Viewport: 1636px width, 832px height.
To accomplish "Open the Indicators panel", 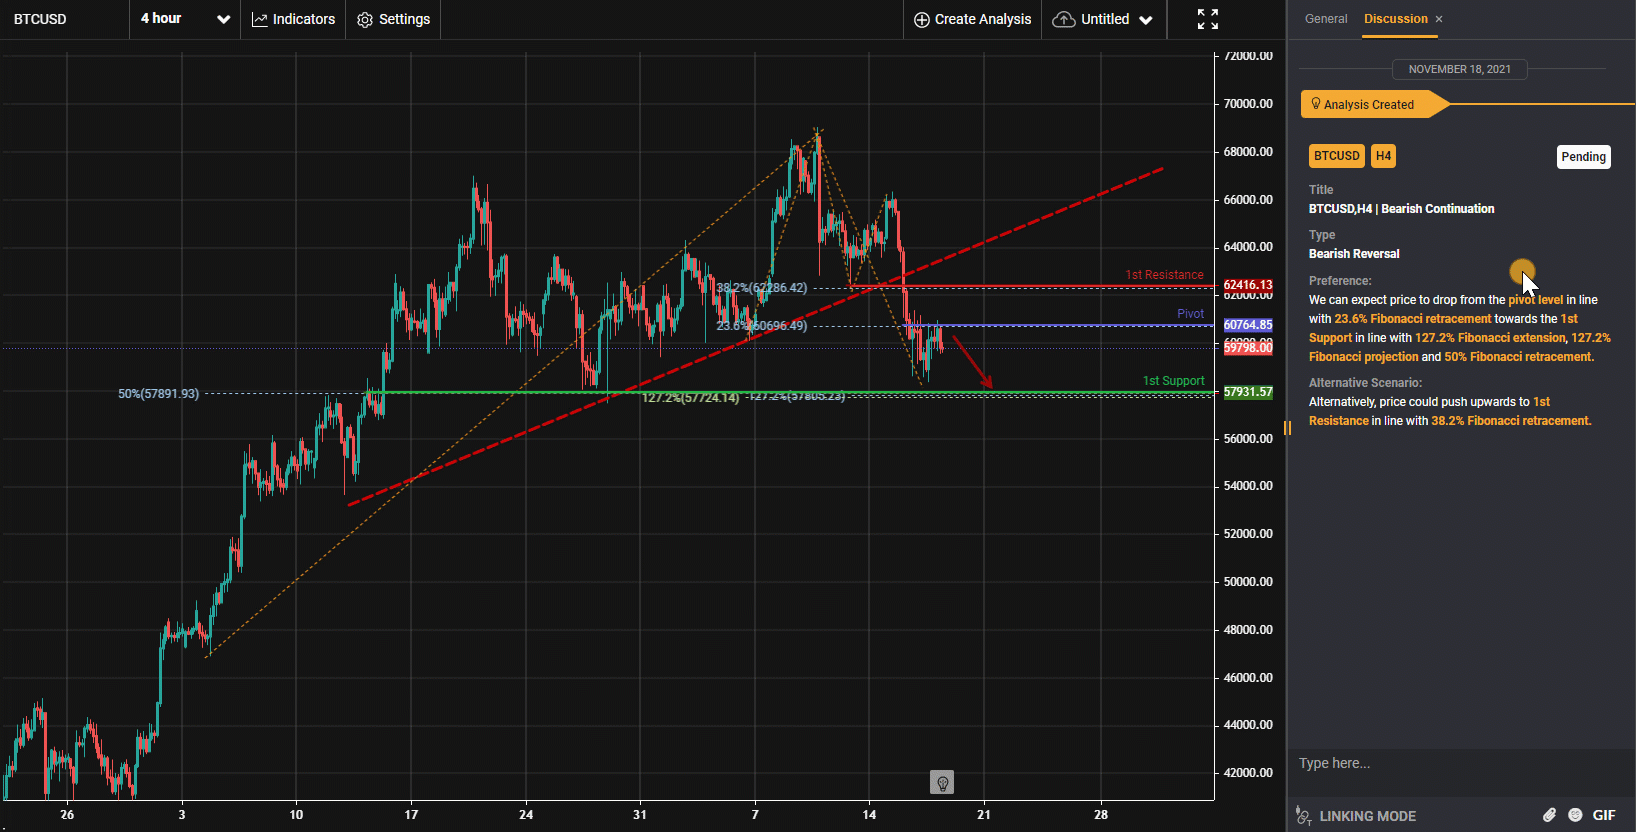I will click(293, 19).
